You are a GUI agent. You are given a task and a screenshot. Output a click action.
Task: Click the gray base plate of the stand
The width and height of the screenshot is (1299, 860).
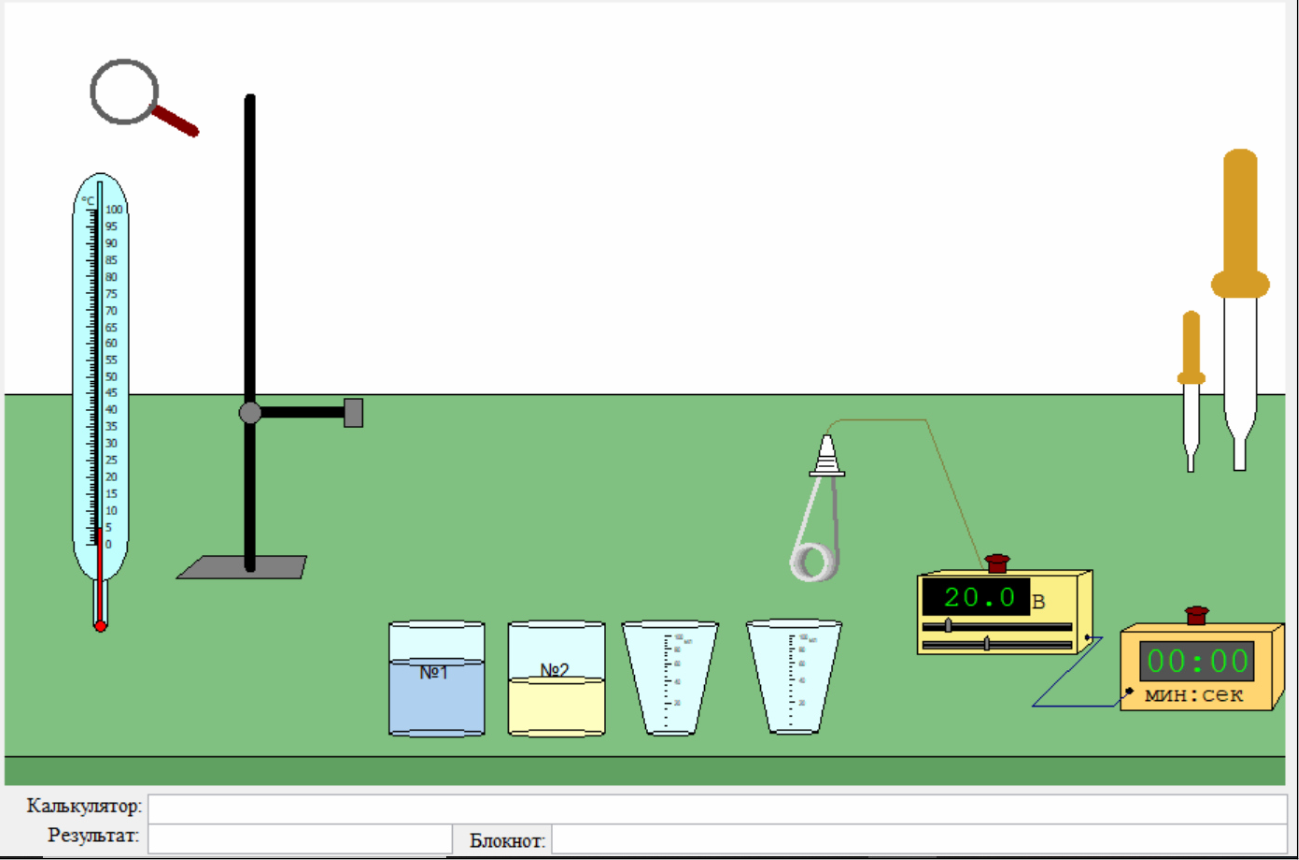pyautogui.click(x=242, y=567)
